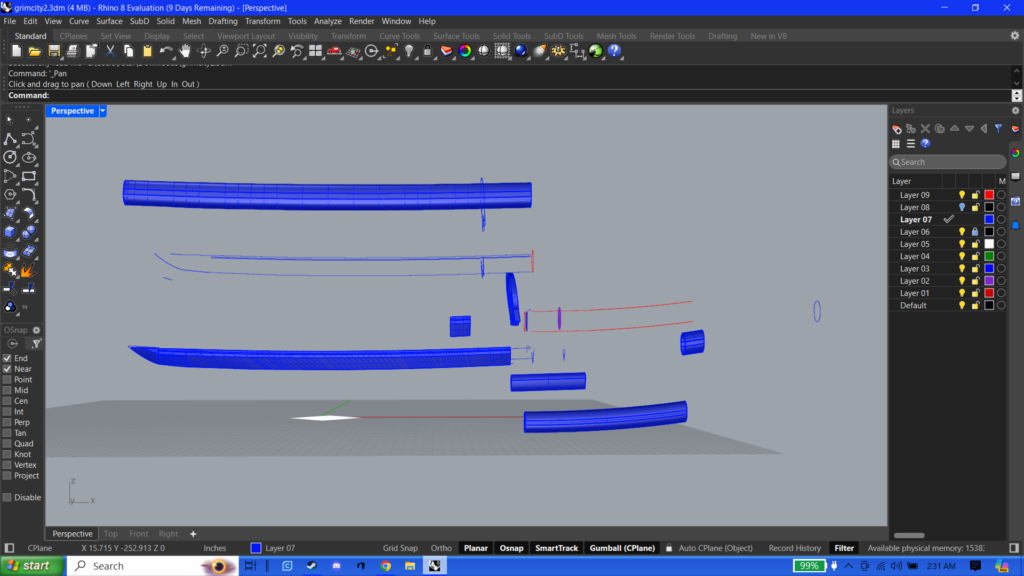This screenshot has width=1024, height=576.
Task: Click the Move Layer Up triangle icon
Action: [x=955, y=129]
